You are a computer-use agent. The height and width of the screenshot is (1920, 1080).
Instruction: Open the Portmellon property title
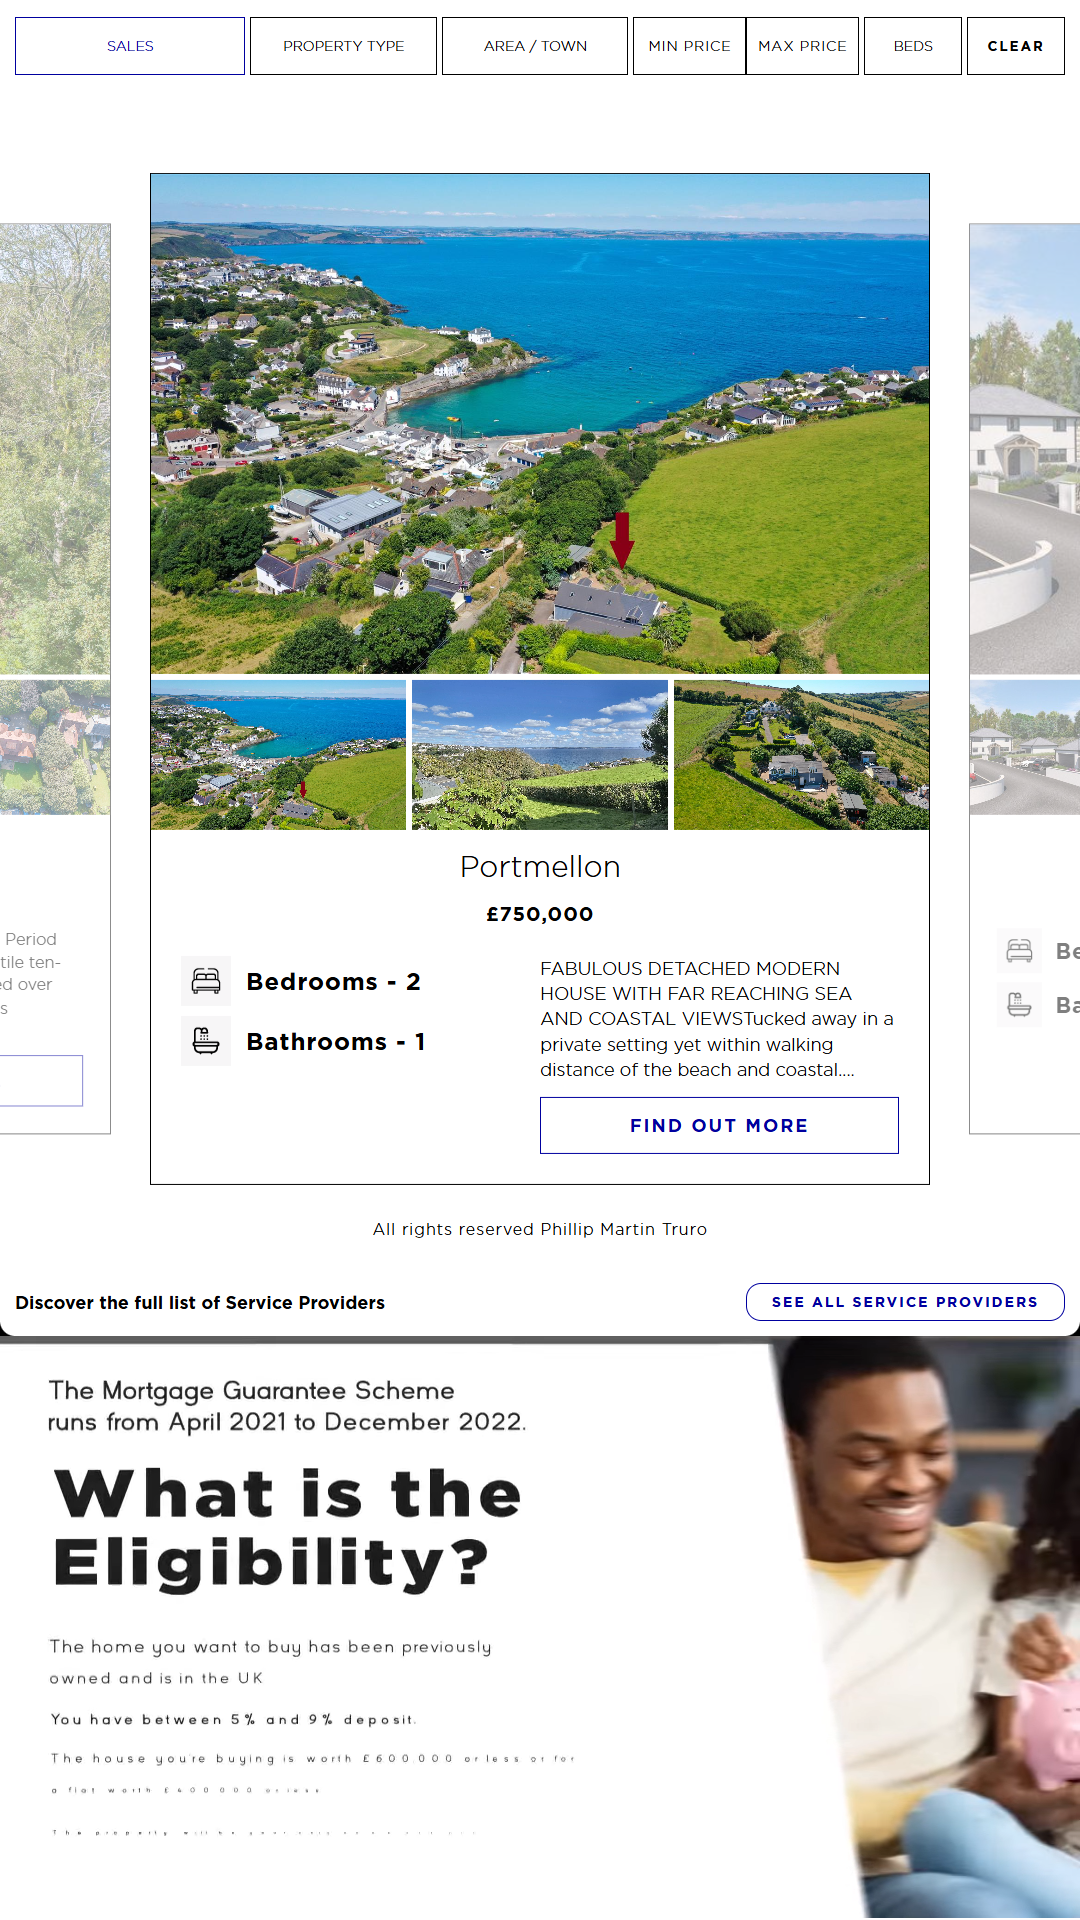coord(540,867)
